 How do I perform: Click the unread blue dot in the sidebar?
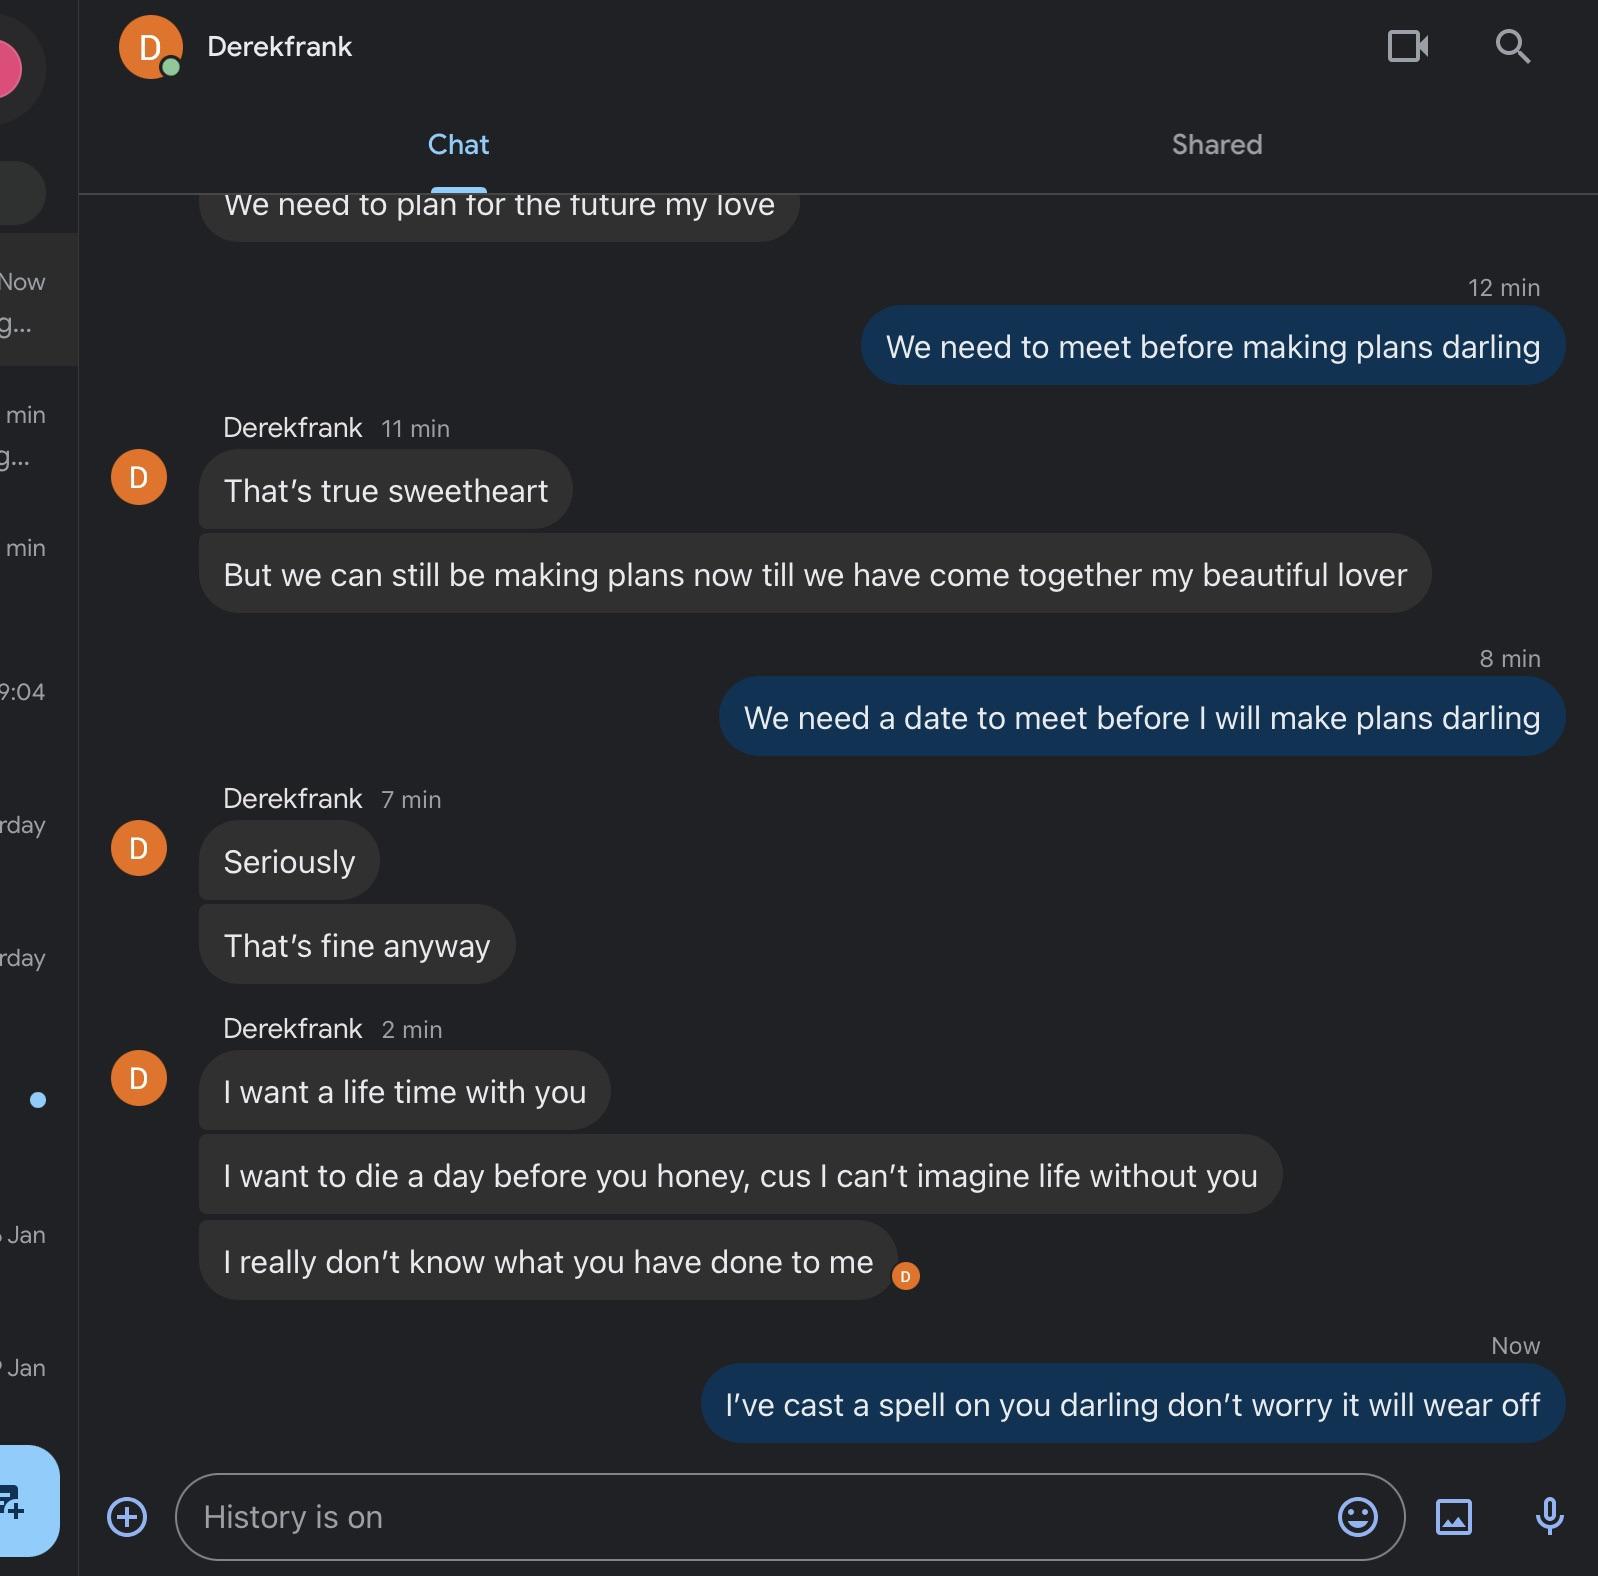coord(38,1101)
